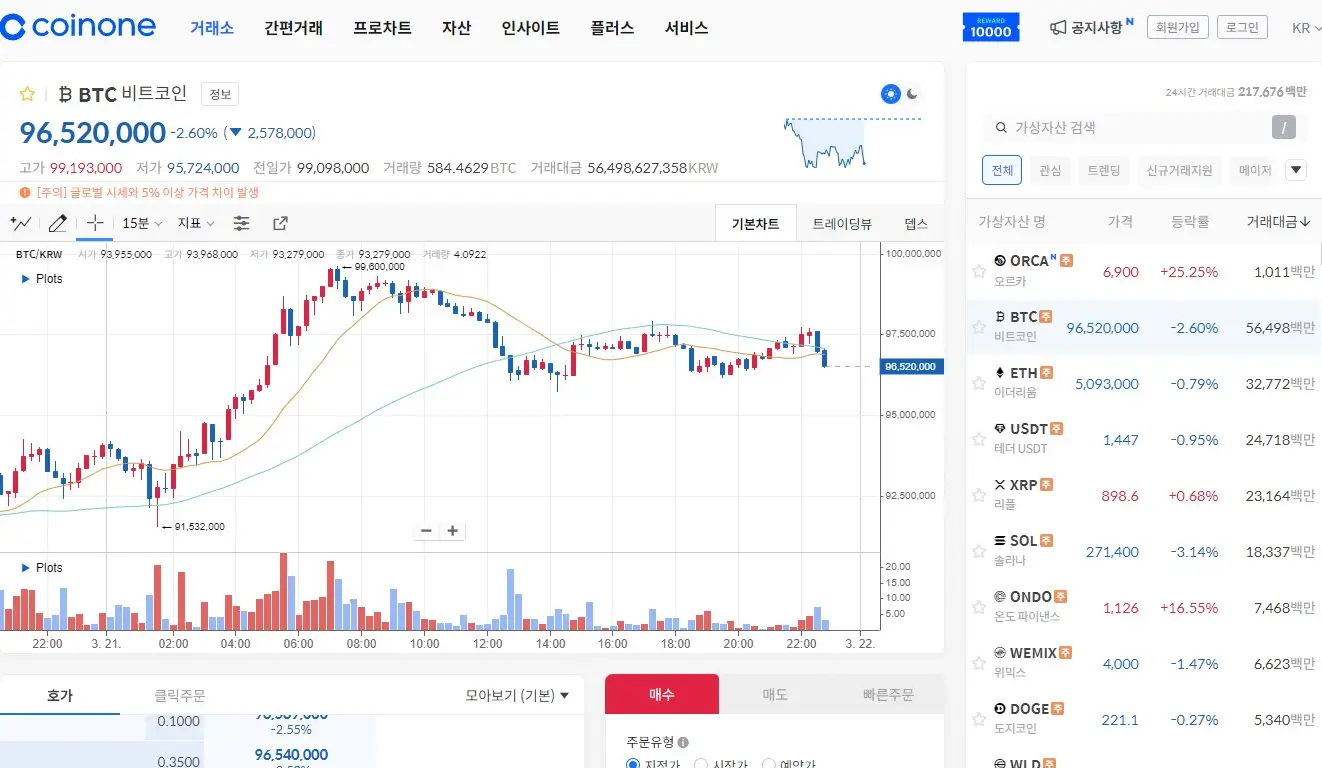Open the 서비스 menu

[x=686, y=28]
